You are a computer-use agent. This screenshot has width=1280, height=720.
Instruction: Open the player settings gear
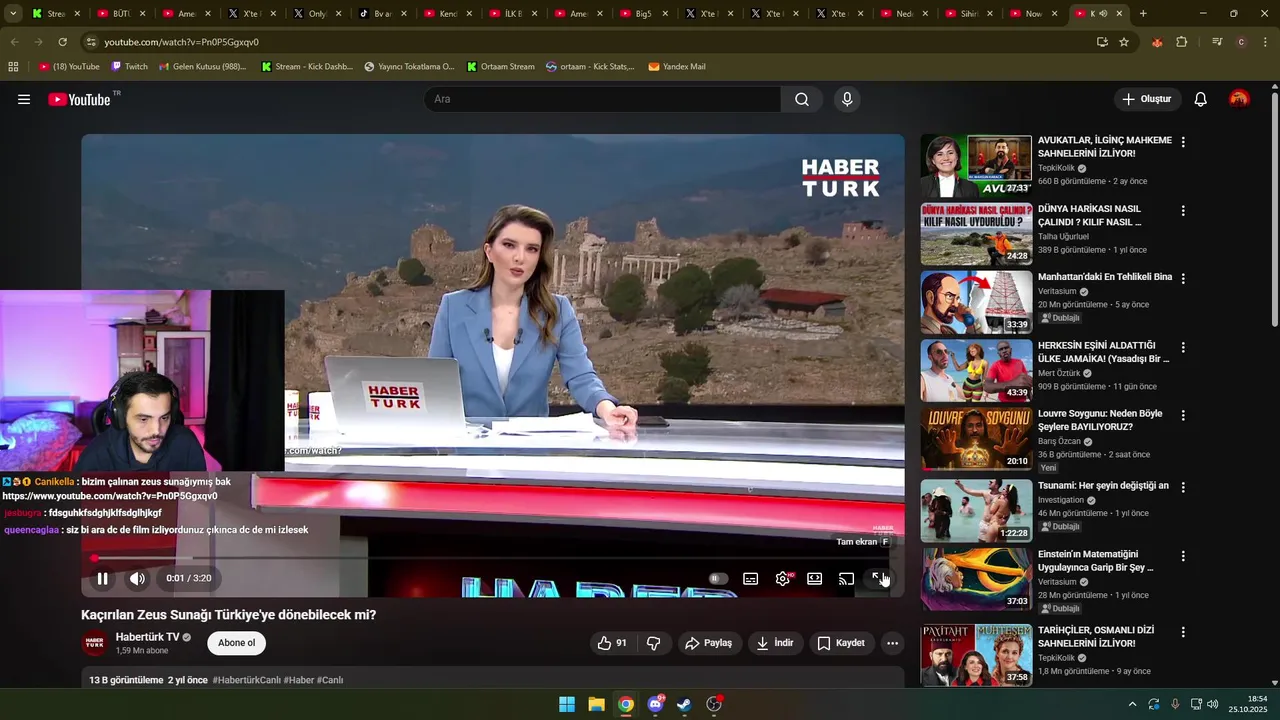pyautogui.click(x=783, y=578)
